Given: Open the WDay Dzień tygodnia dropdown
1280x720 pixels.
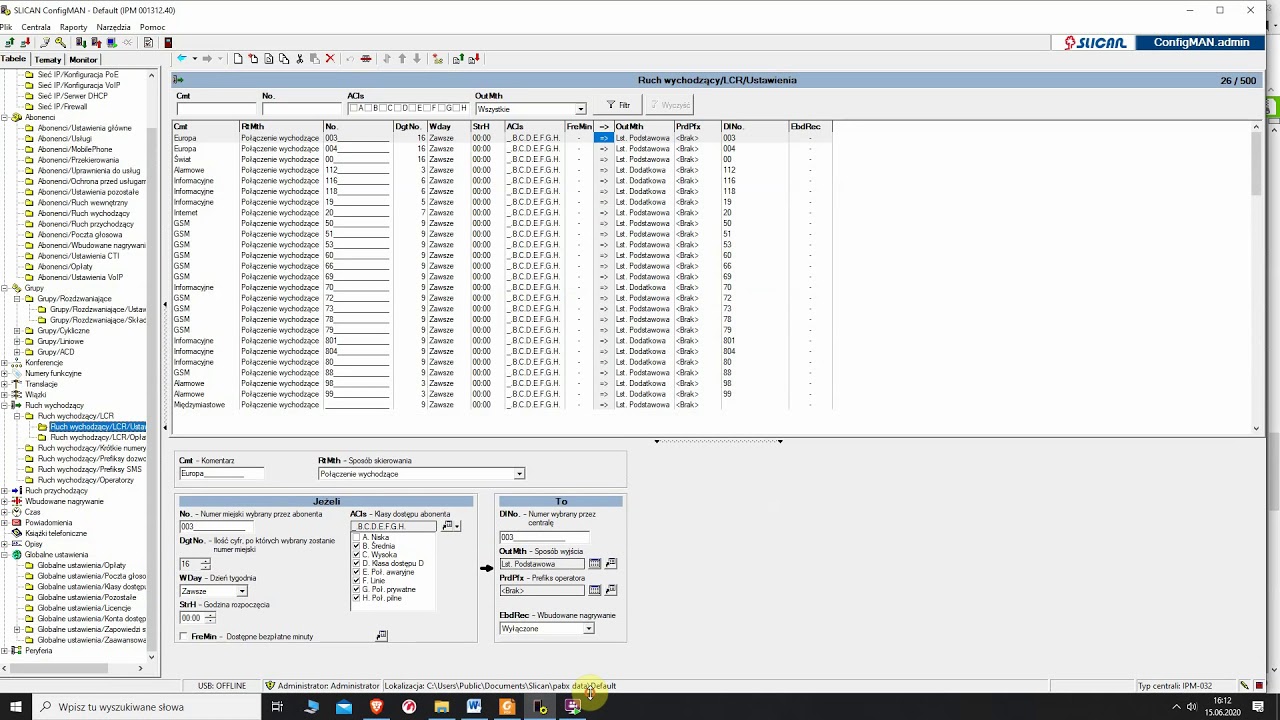Looking at the screenshot, I should tap(241, 591).
